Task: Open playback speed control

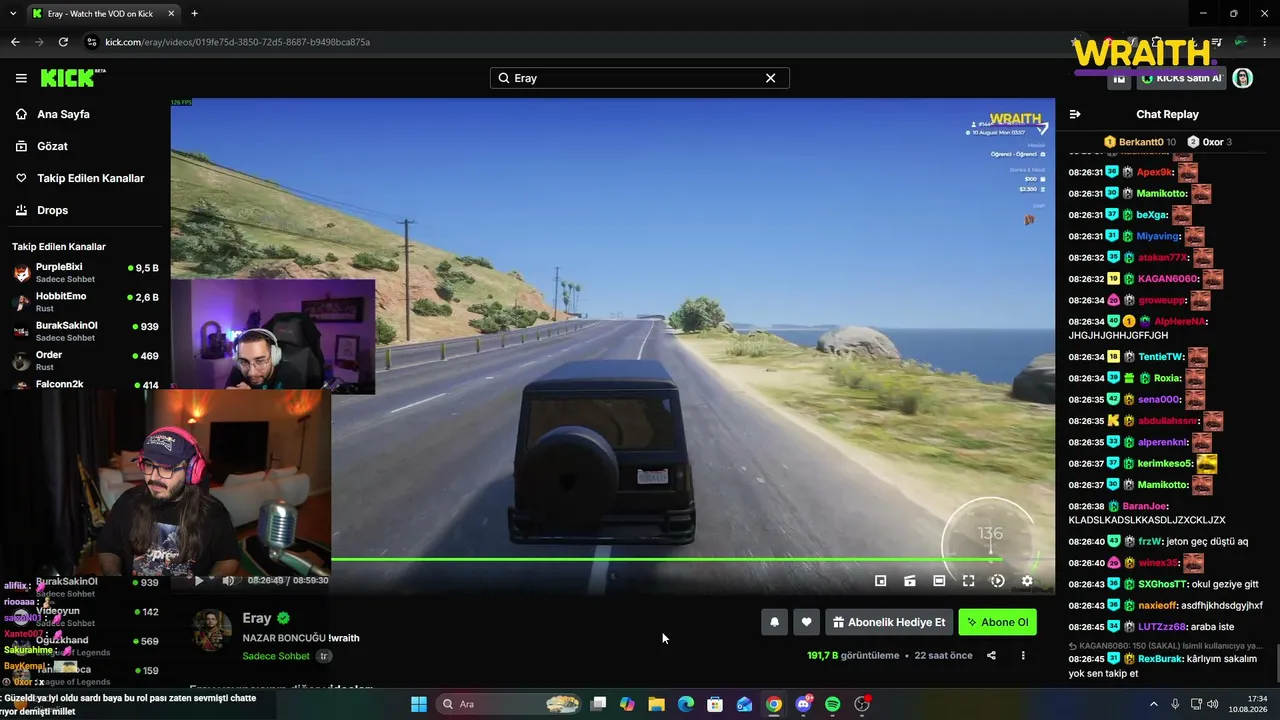Action: point(997,580)
